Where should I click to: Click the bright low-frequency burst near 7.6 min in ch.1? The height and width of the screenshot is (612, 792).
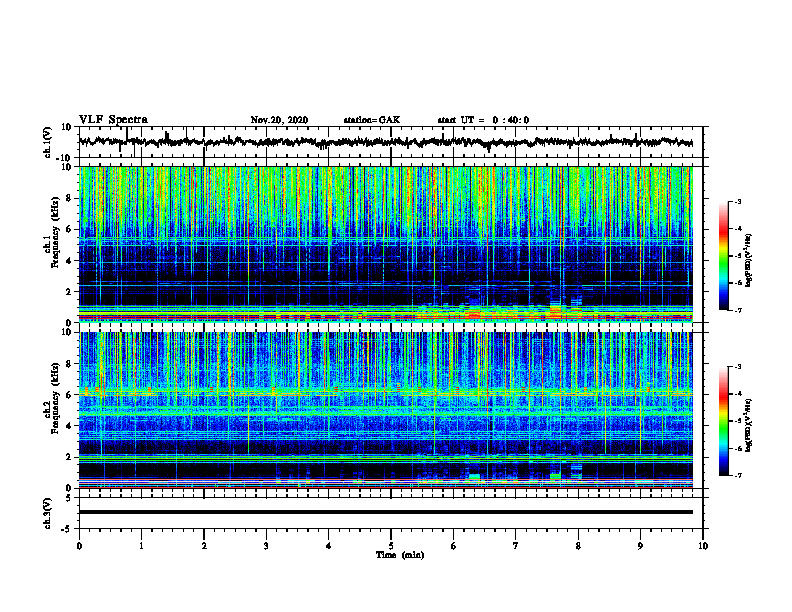coord(555,311)
